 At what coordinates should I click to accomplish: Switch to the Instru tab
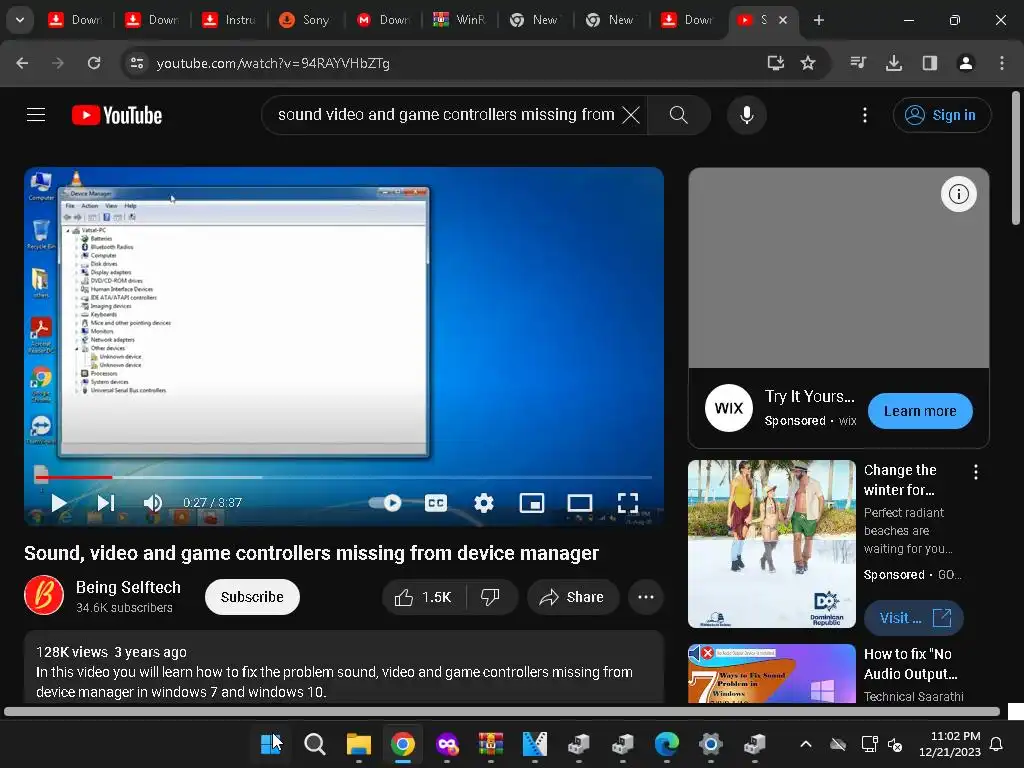coord(229,20)
